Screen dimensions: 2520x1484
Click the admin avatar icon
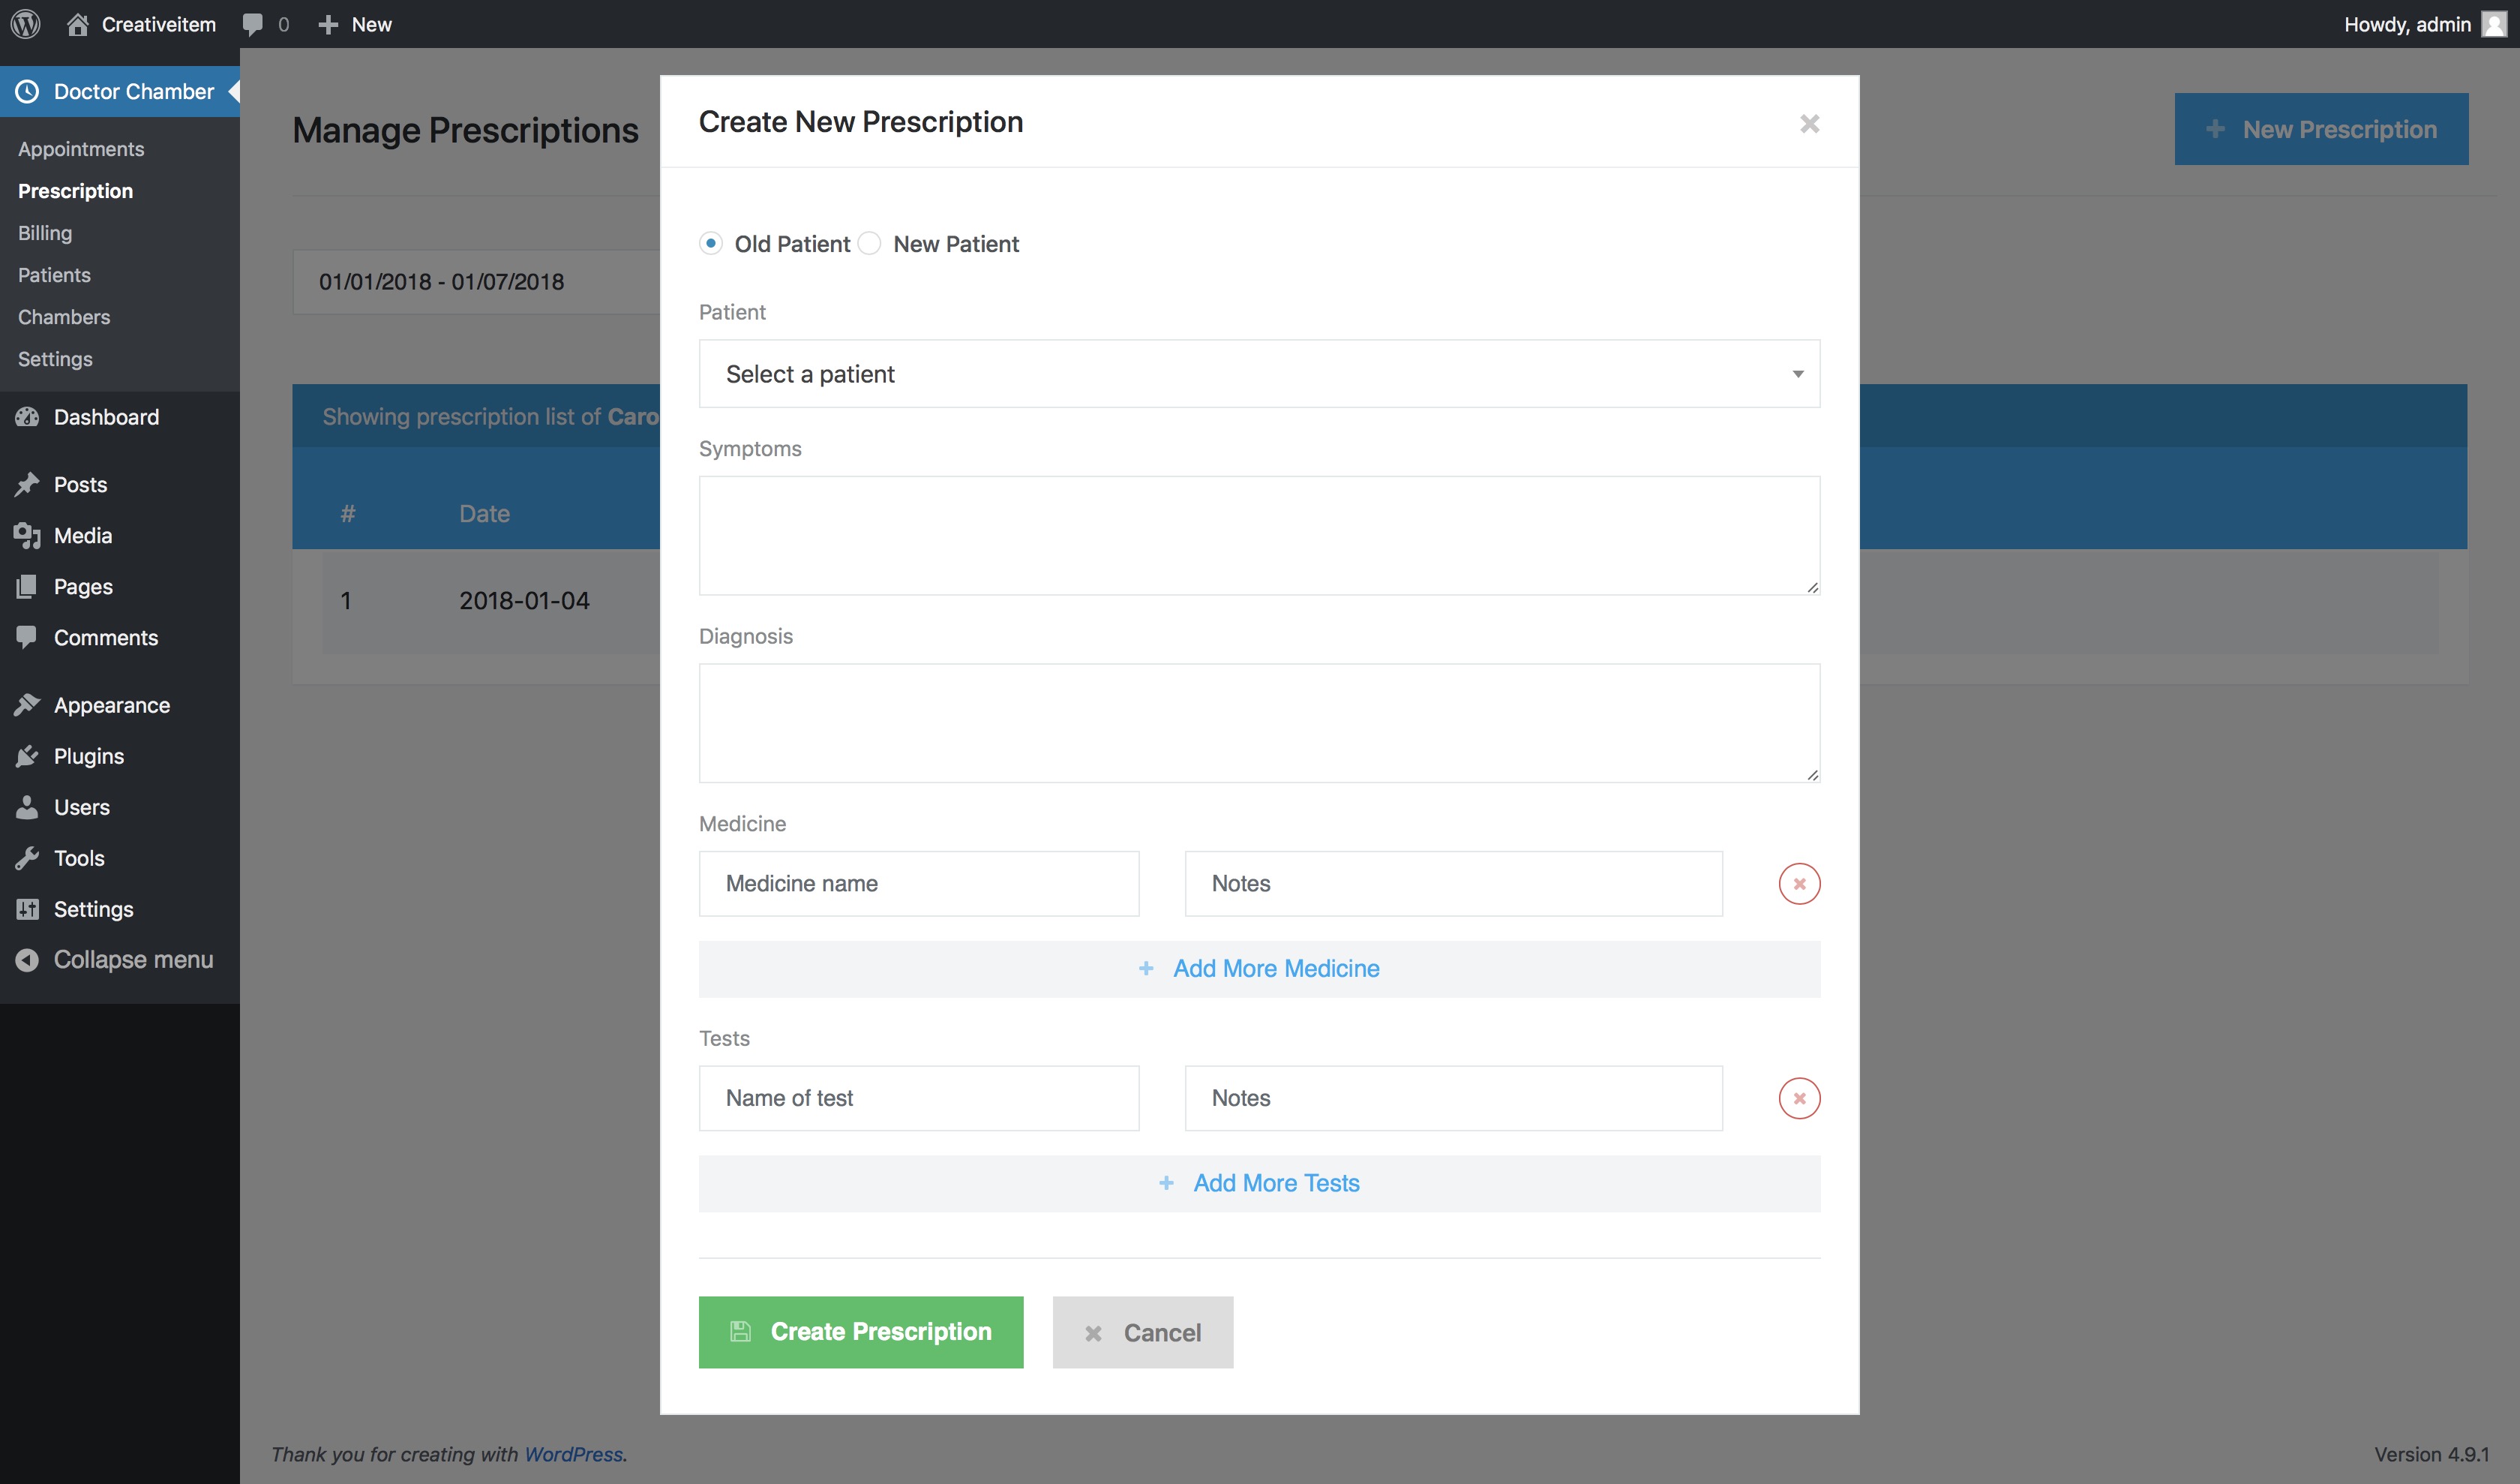coord(2494,24)
